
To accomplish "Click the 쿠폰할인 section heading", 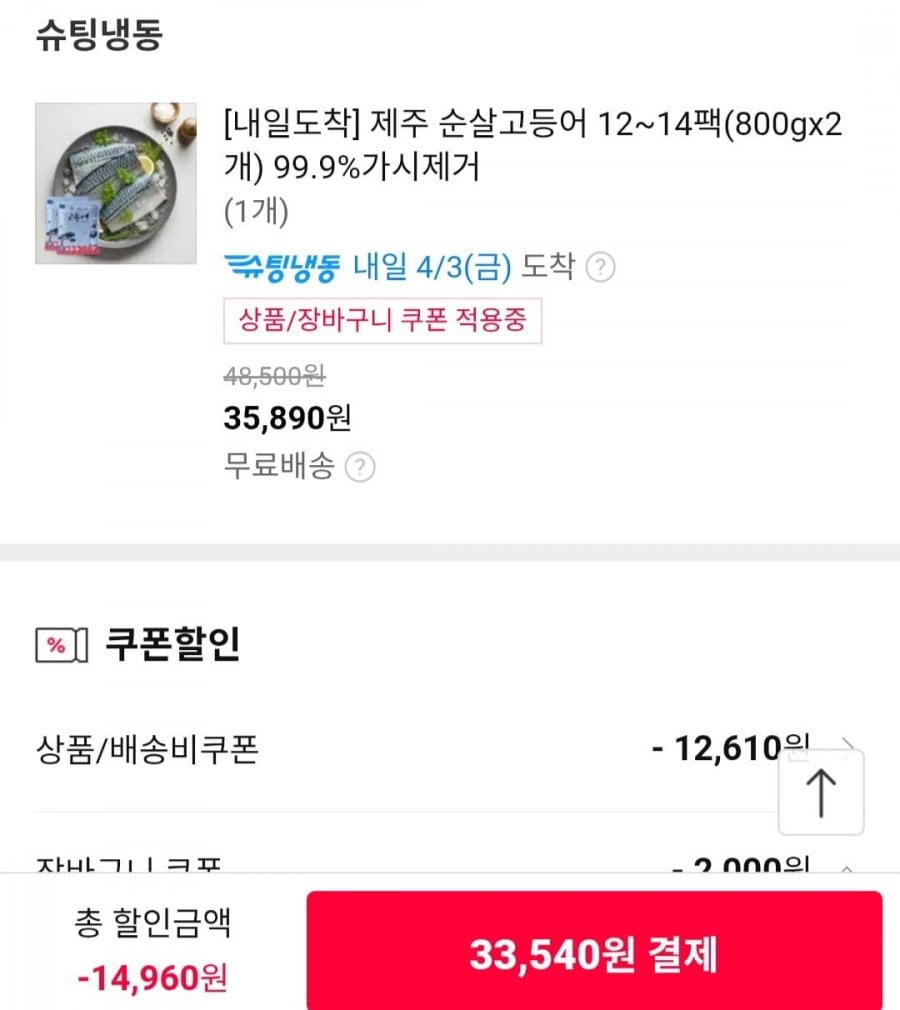I will 172,645.
